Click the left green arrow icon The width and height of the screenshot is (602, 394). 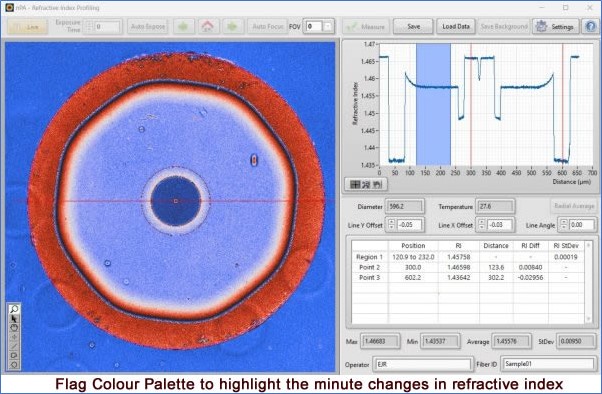pyautogui.click(x=183, y=26)
